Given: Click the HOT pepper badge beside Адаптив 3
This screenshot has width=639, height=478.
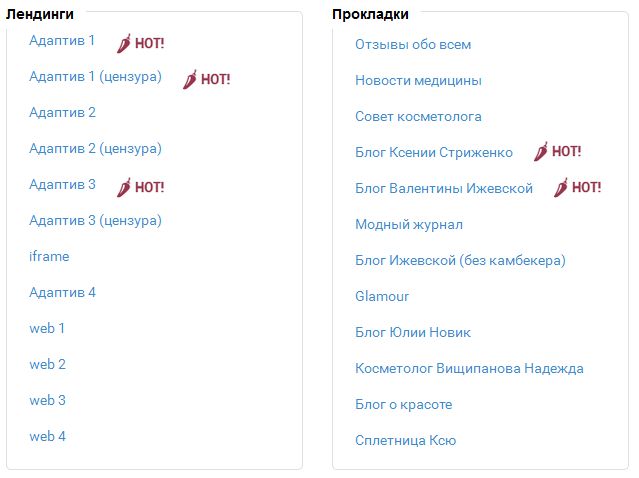Looking at the screenshot, I should pyautogui.click(x=140, y=187).
